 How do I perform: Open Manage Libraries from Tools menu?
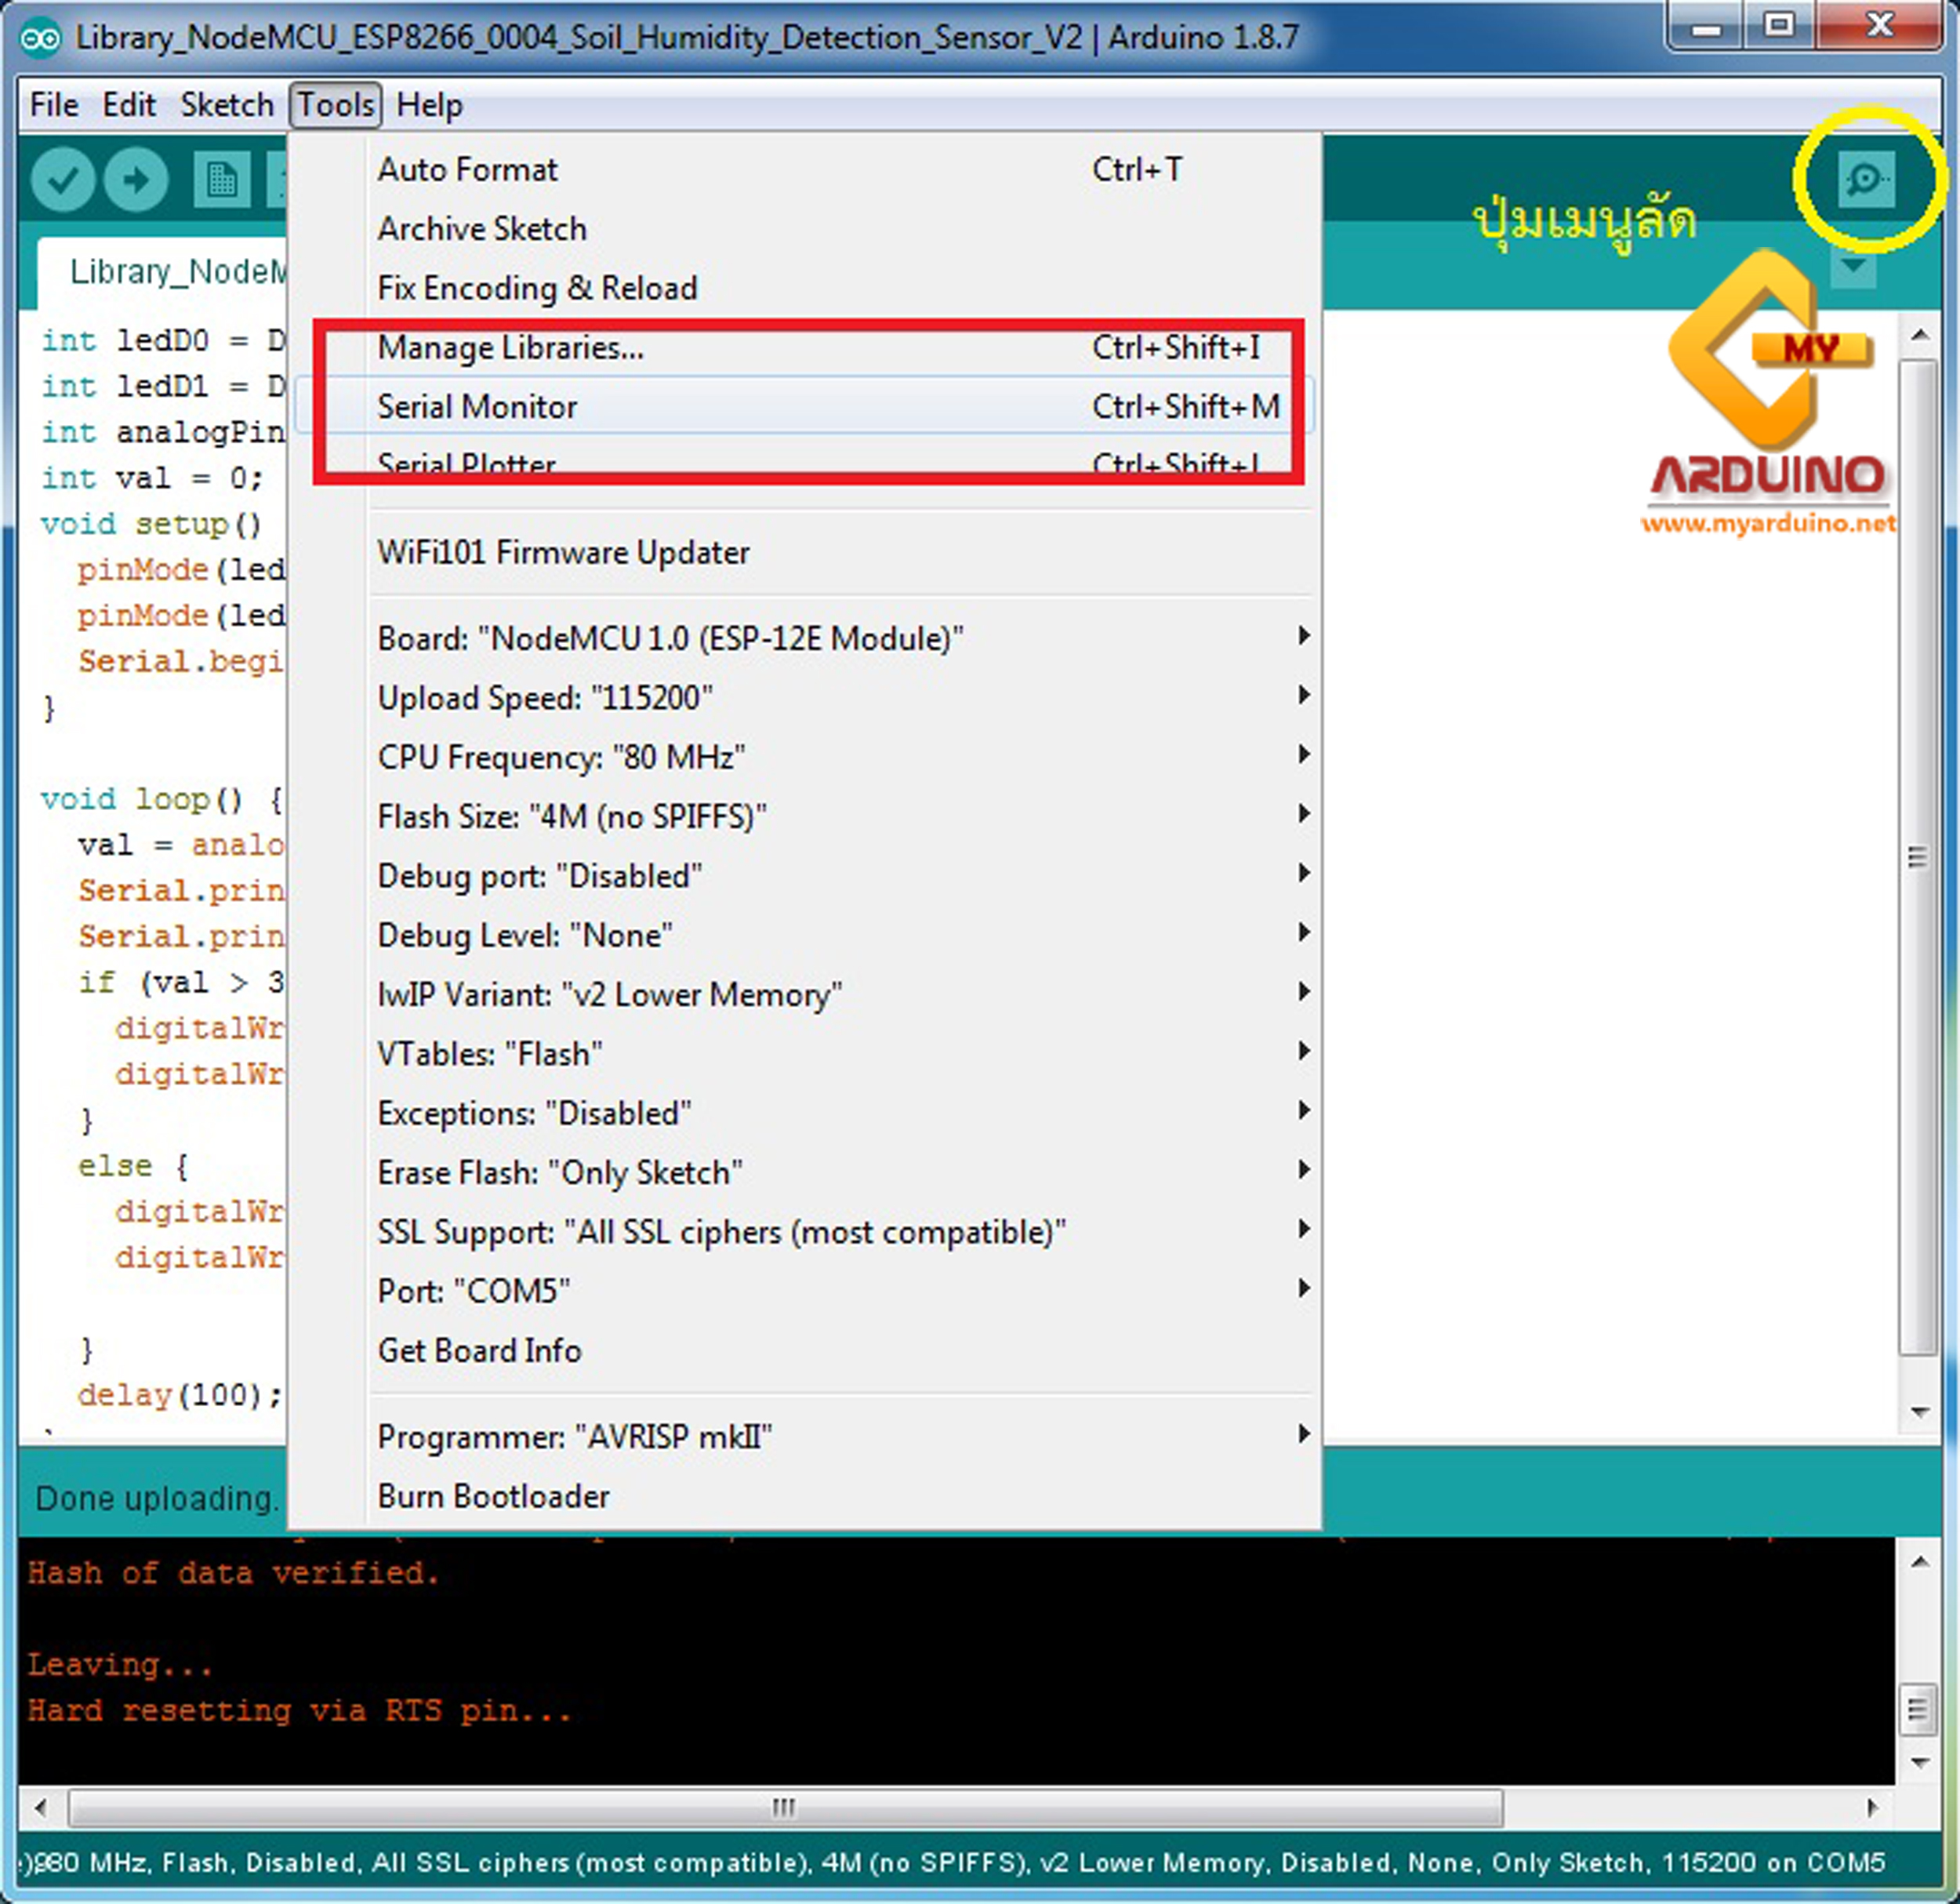point(510,348)
